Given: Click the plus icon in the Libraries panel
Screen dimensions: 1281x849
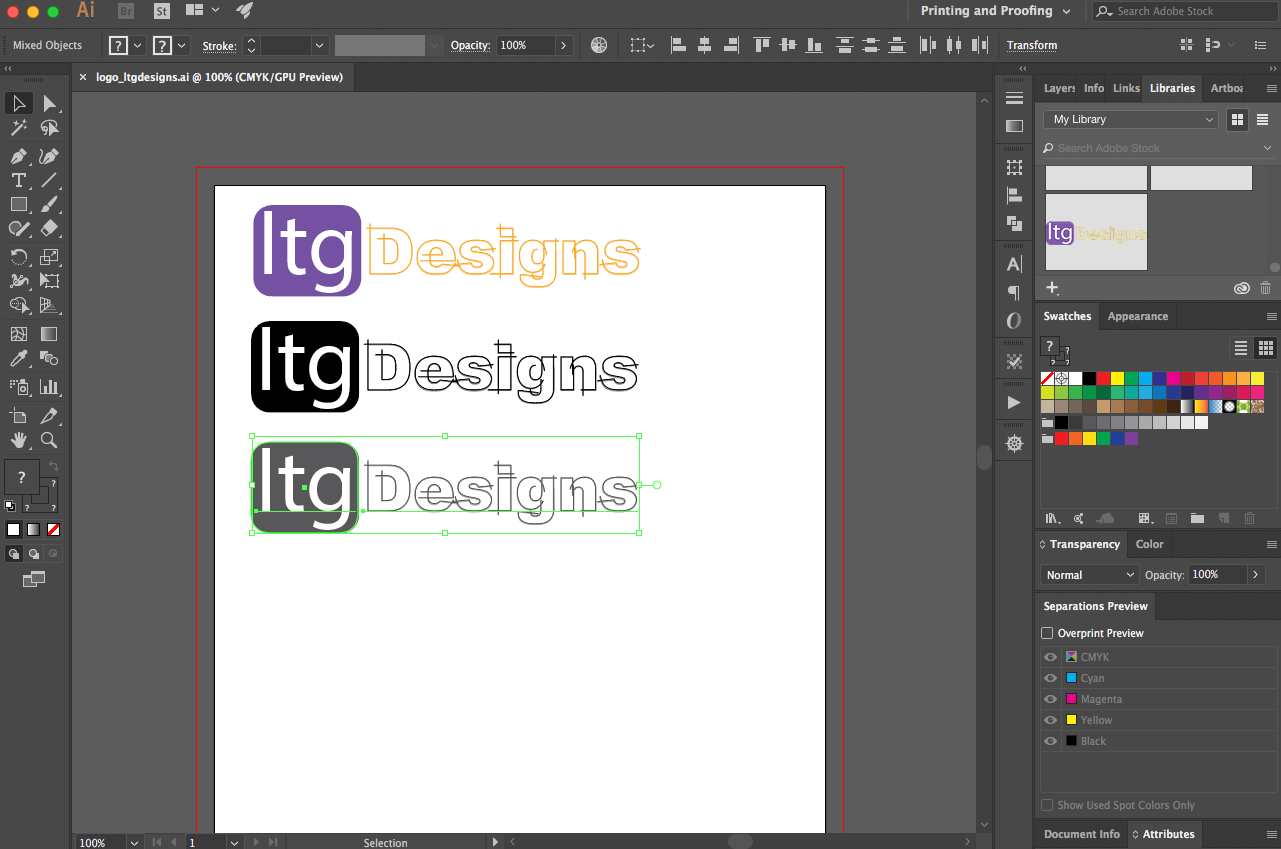Looking at the screenshot, I should (x=1052, y=288).
